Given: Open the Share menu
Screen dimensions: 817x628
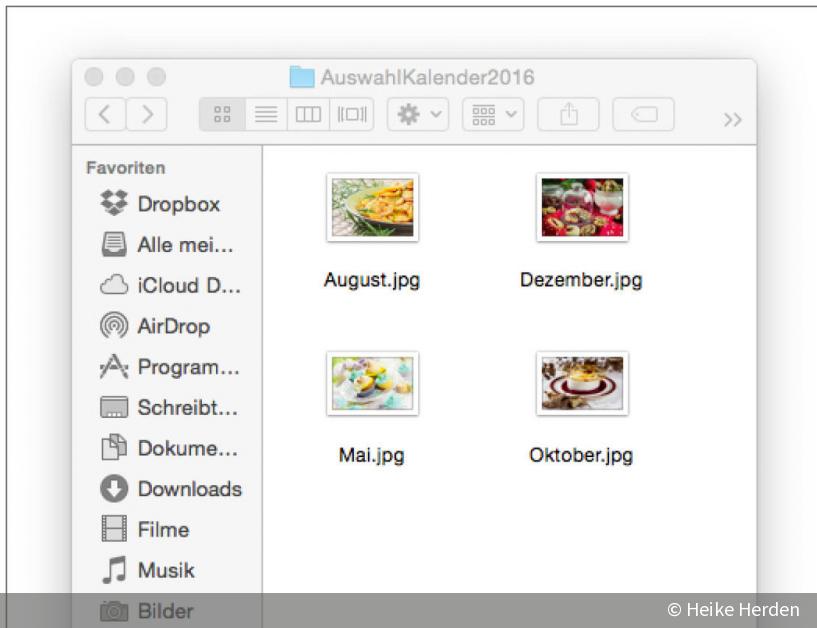Looking at the screenshot, I should click(x=568, y=113).
